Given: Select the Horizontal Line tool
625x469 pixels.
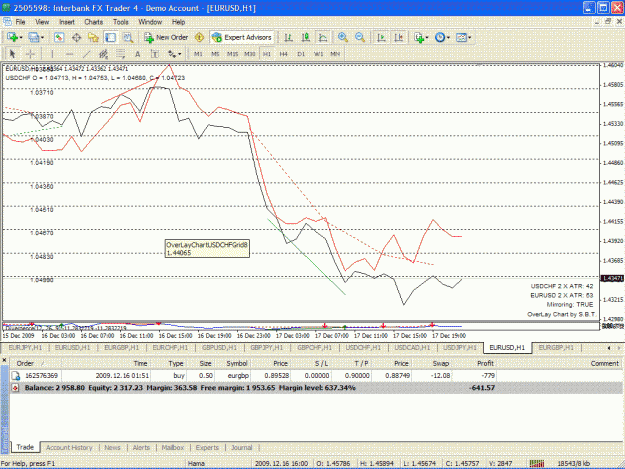Looking at the screenshot, I should 69,54.
